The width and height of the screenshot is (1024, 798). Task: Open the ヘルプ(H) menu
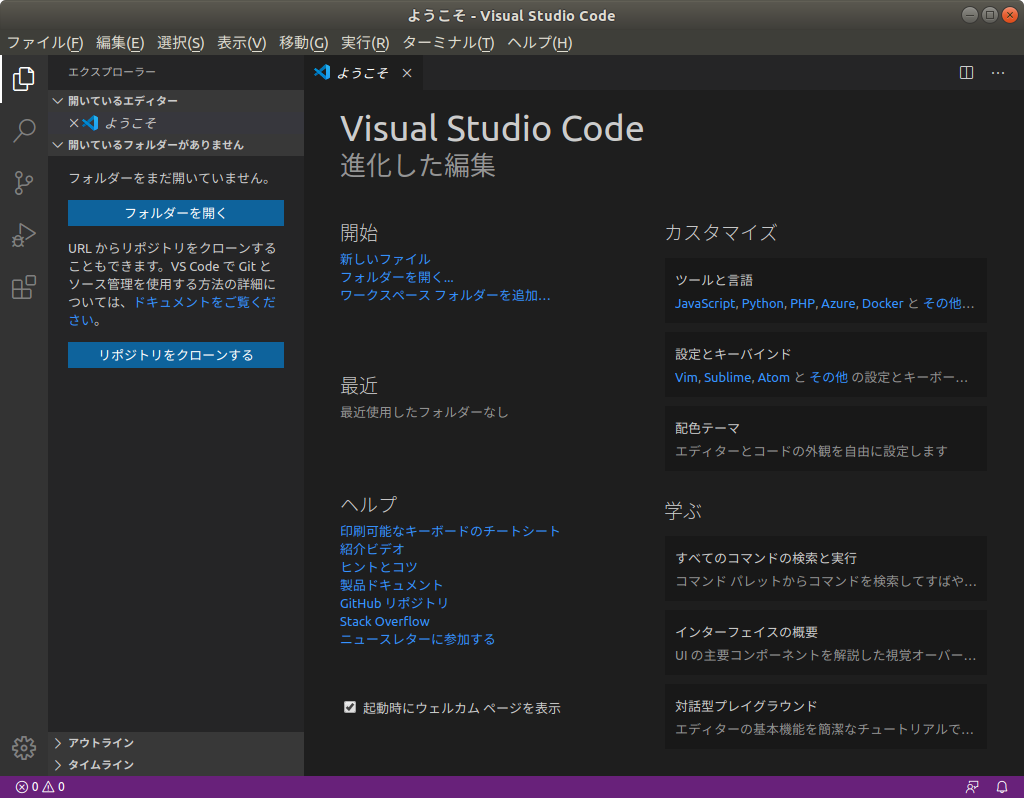coord(539,43)
